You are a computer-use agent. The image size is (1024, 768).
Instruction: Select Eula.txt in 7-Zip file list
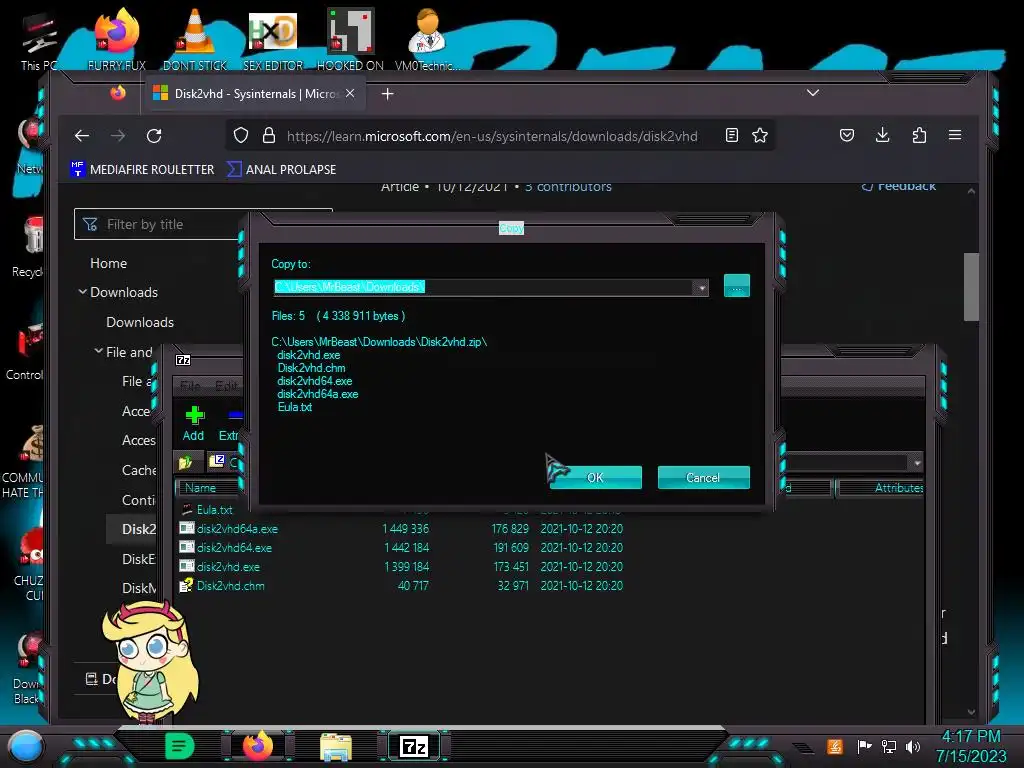point(214,509)
